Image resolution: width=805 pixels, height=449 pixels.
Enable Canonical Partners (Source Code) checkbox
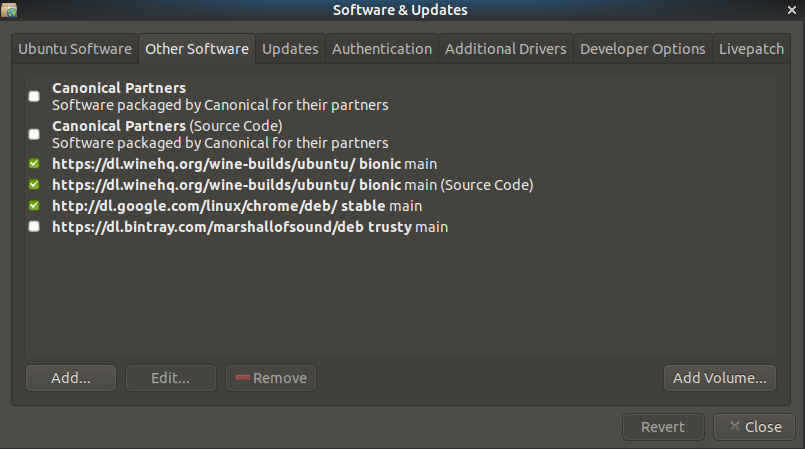pyautogui.click(x=34, y=134)
